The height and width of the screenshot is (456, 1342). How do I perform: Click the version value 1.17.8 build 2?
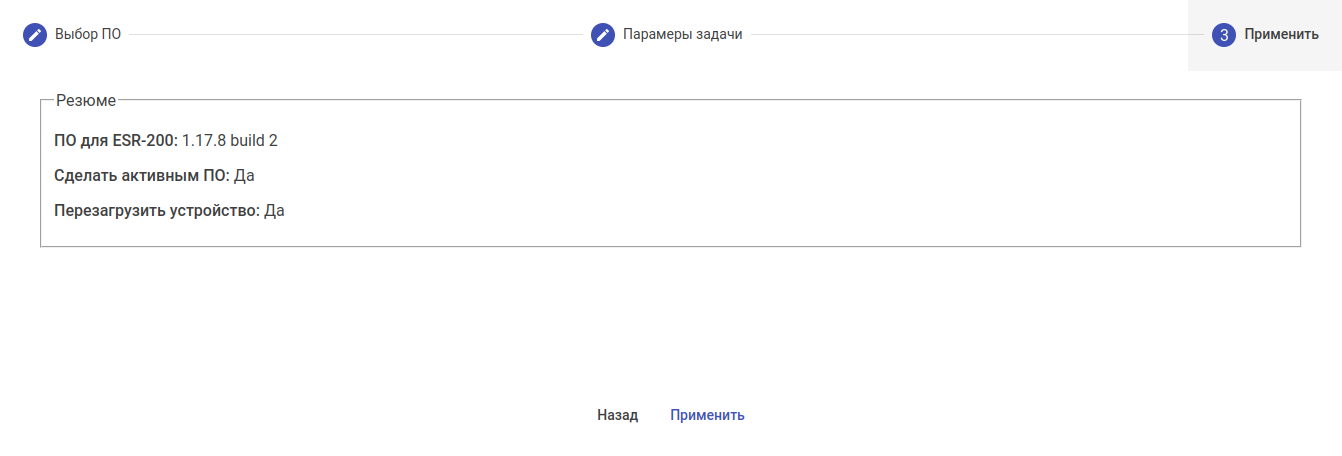click(x=229, y=140)
